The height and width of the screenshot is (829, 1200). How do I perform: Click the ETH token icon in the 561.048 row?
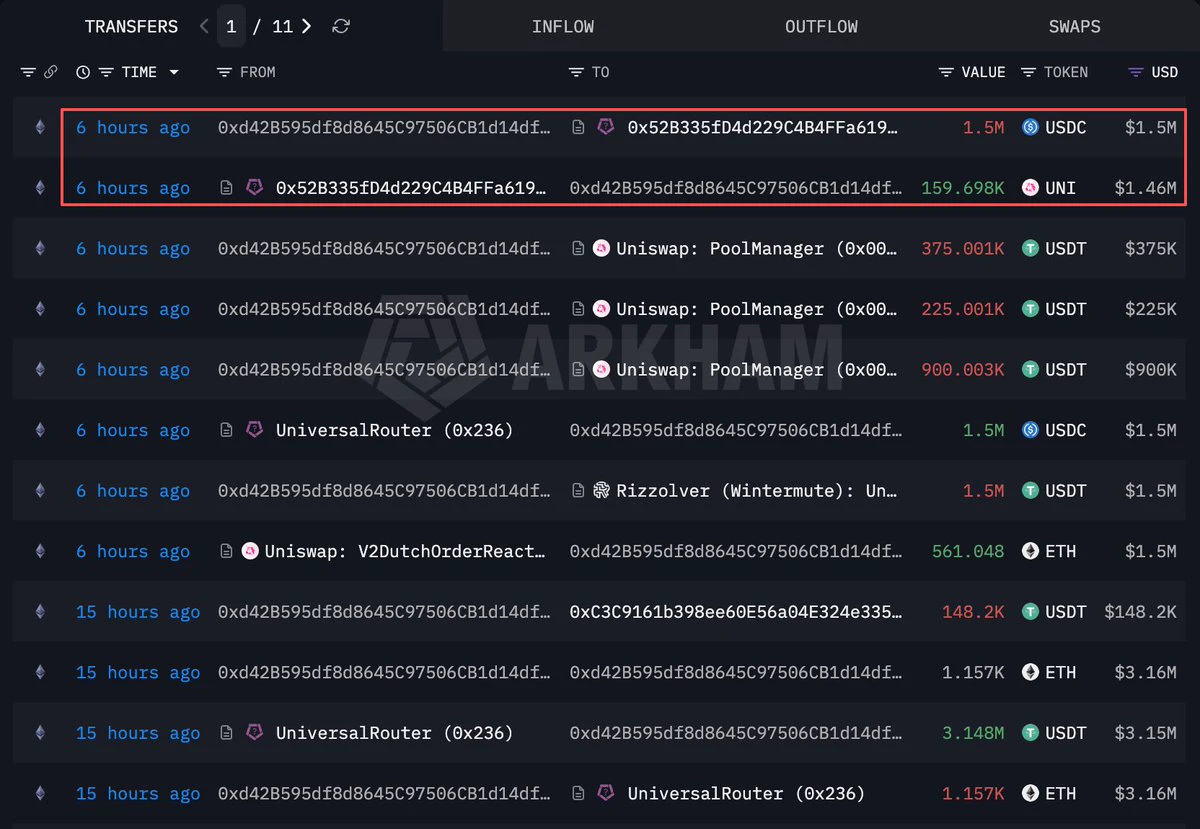pyautogui.click(x=1030, y=551)
